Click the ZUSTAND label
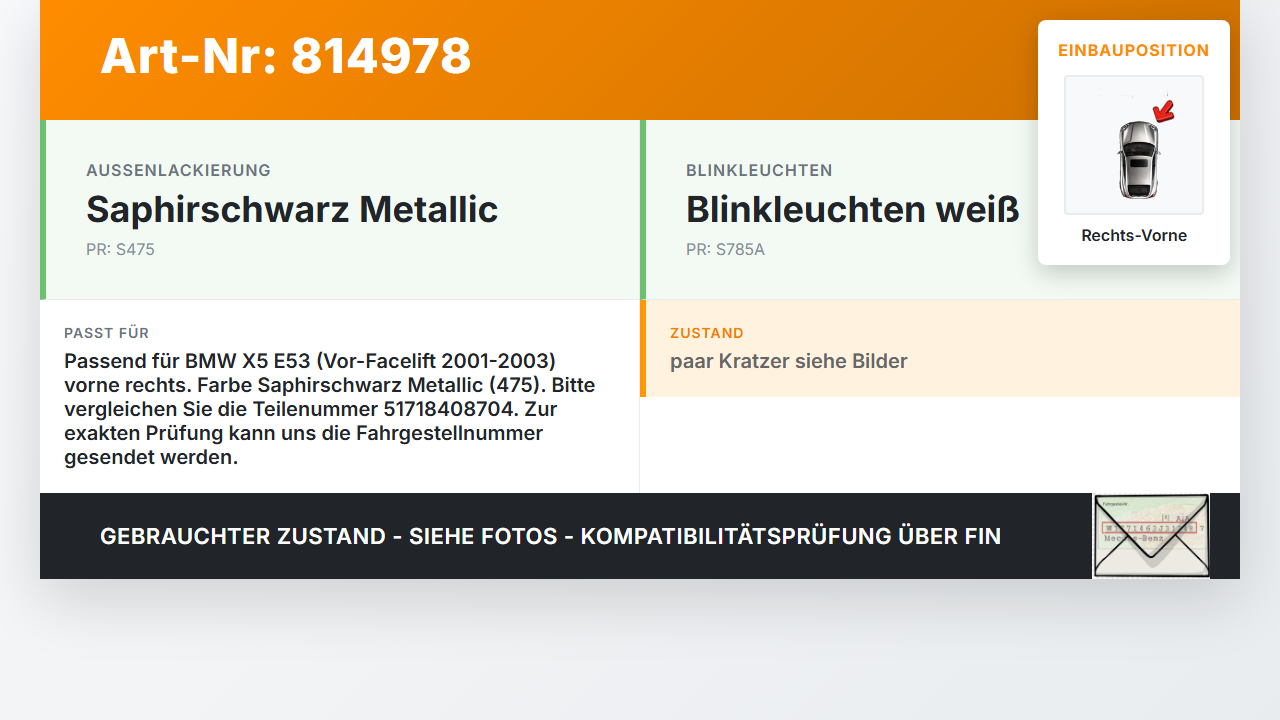 click(x=707, y=333)
